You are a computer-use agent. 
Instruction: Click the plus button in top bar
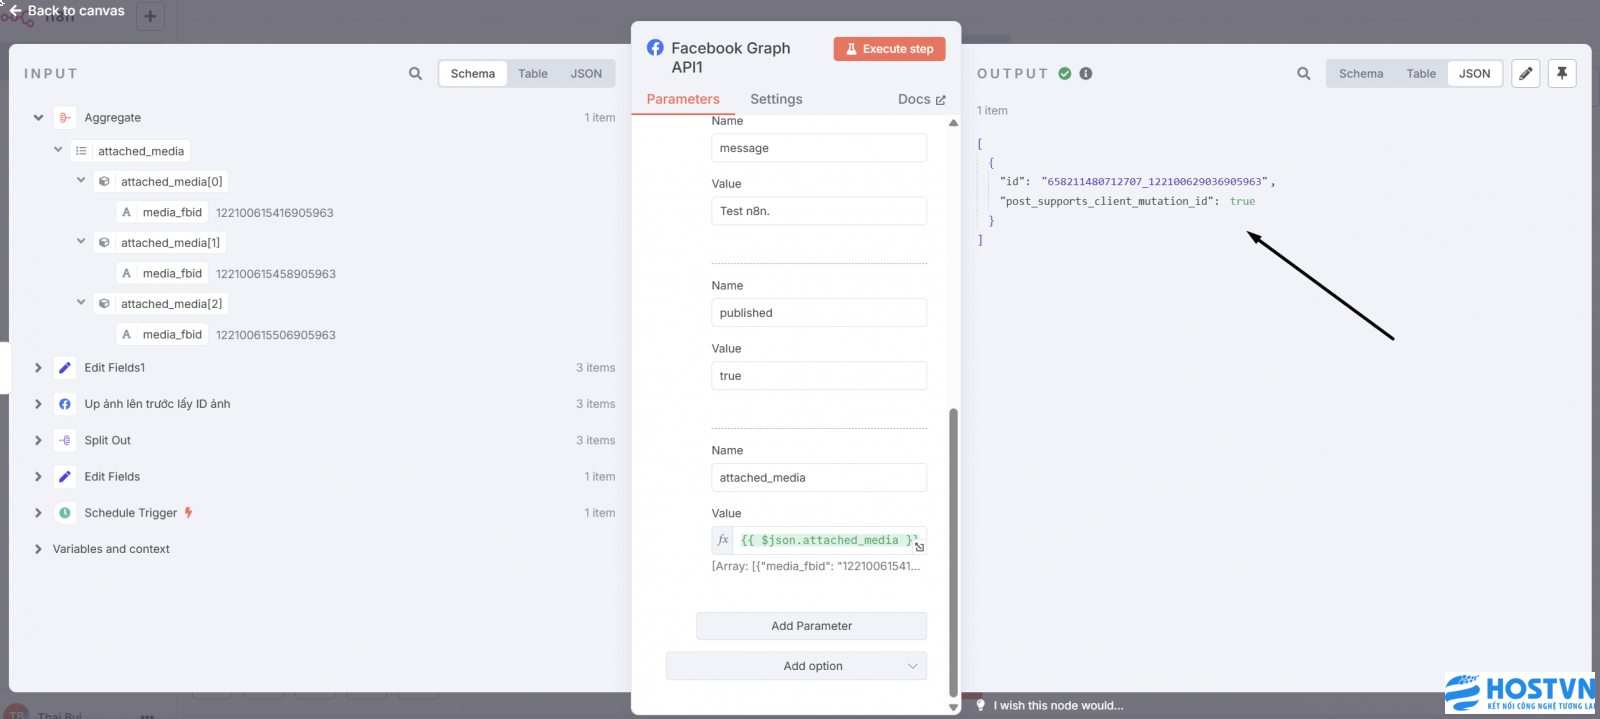[x=150, y=16]
